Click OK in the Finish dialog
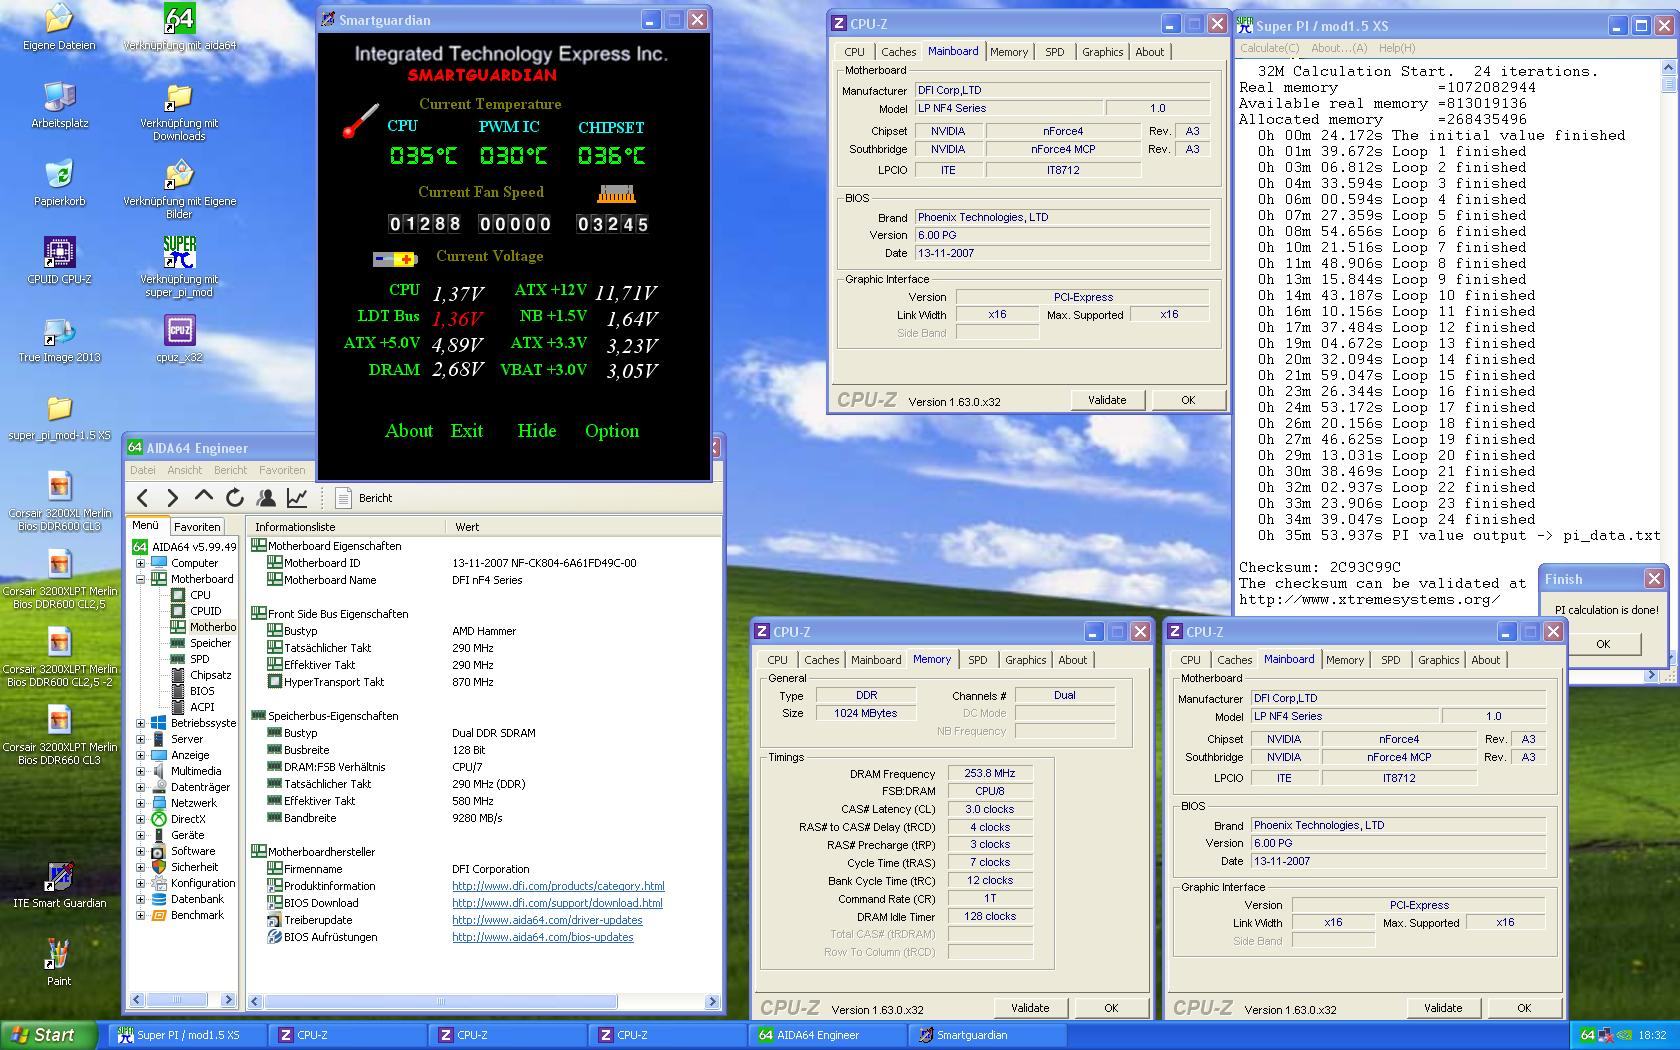Screen dimensions: 1680x1050 pyautogui.click(x=1603, y=644)
